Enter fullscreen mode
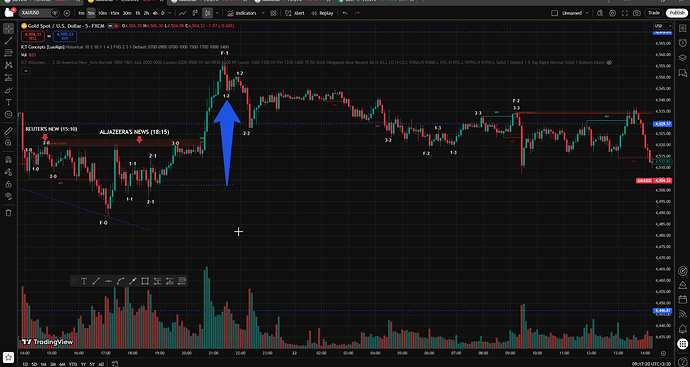This screenshot has height=367, width=690. tap(624, 13)
